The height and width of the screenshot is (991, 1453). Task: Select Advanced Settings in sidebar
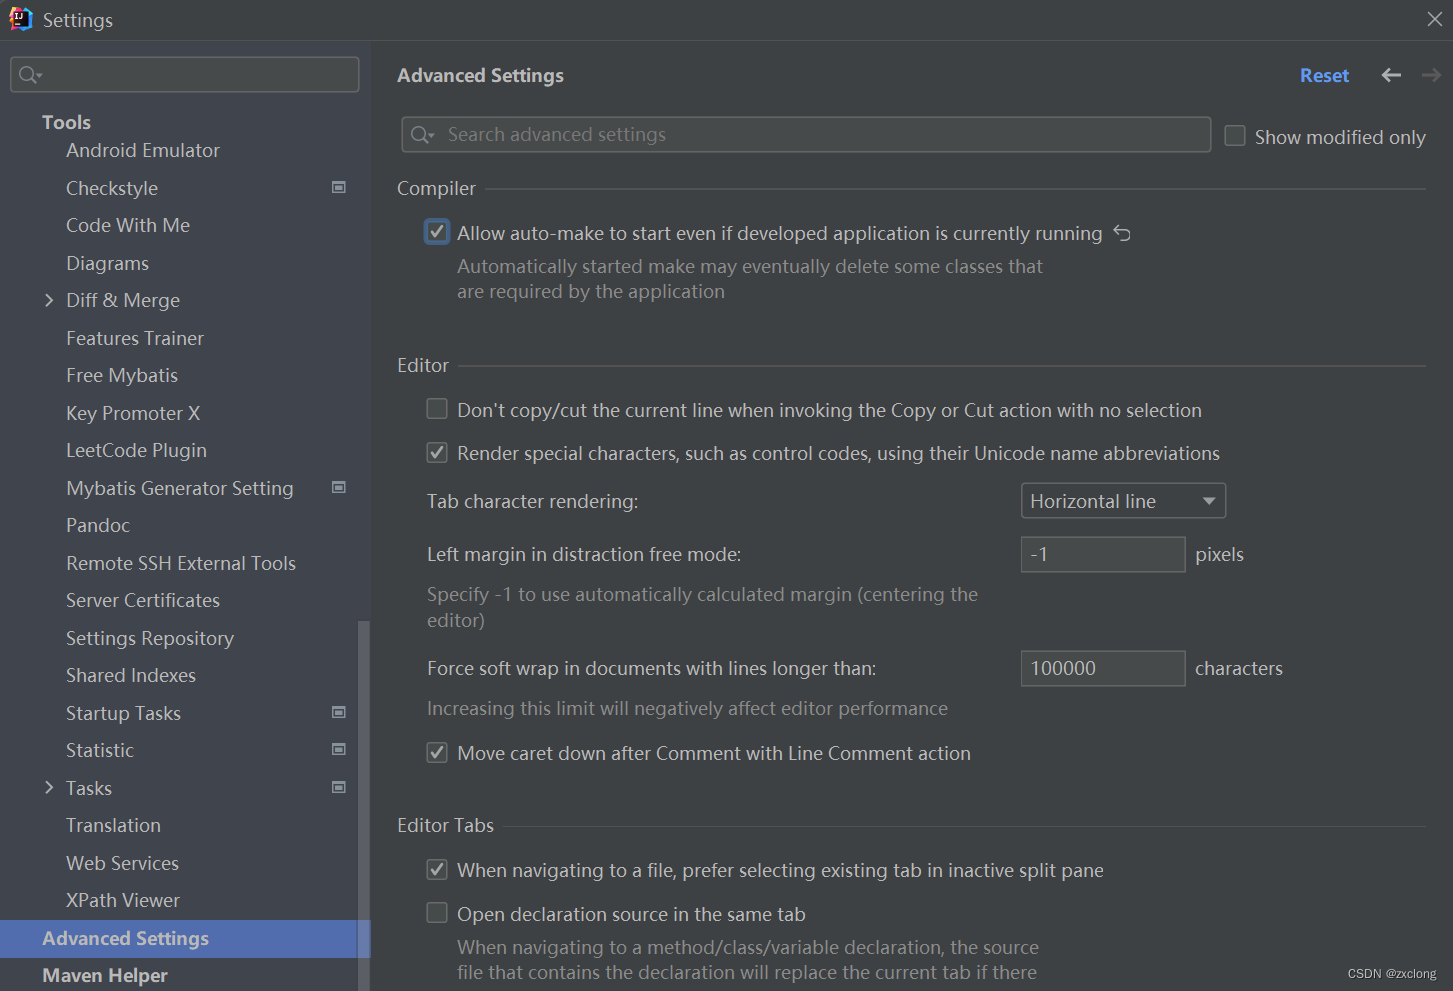tap(185, 938)
